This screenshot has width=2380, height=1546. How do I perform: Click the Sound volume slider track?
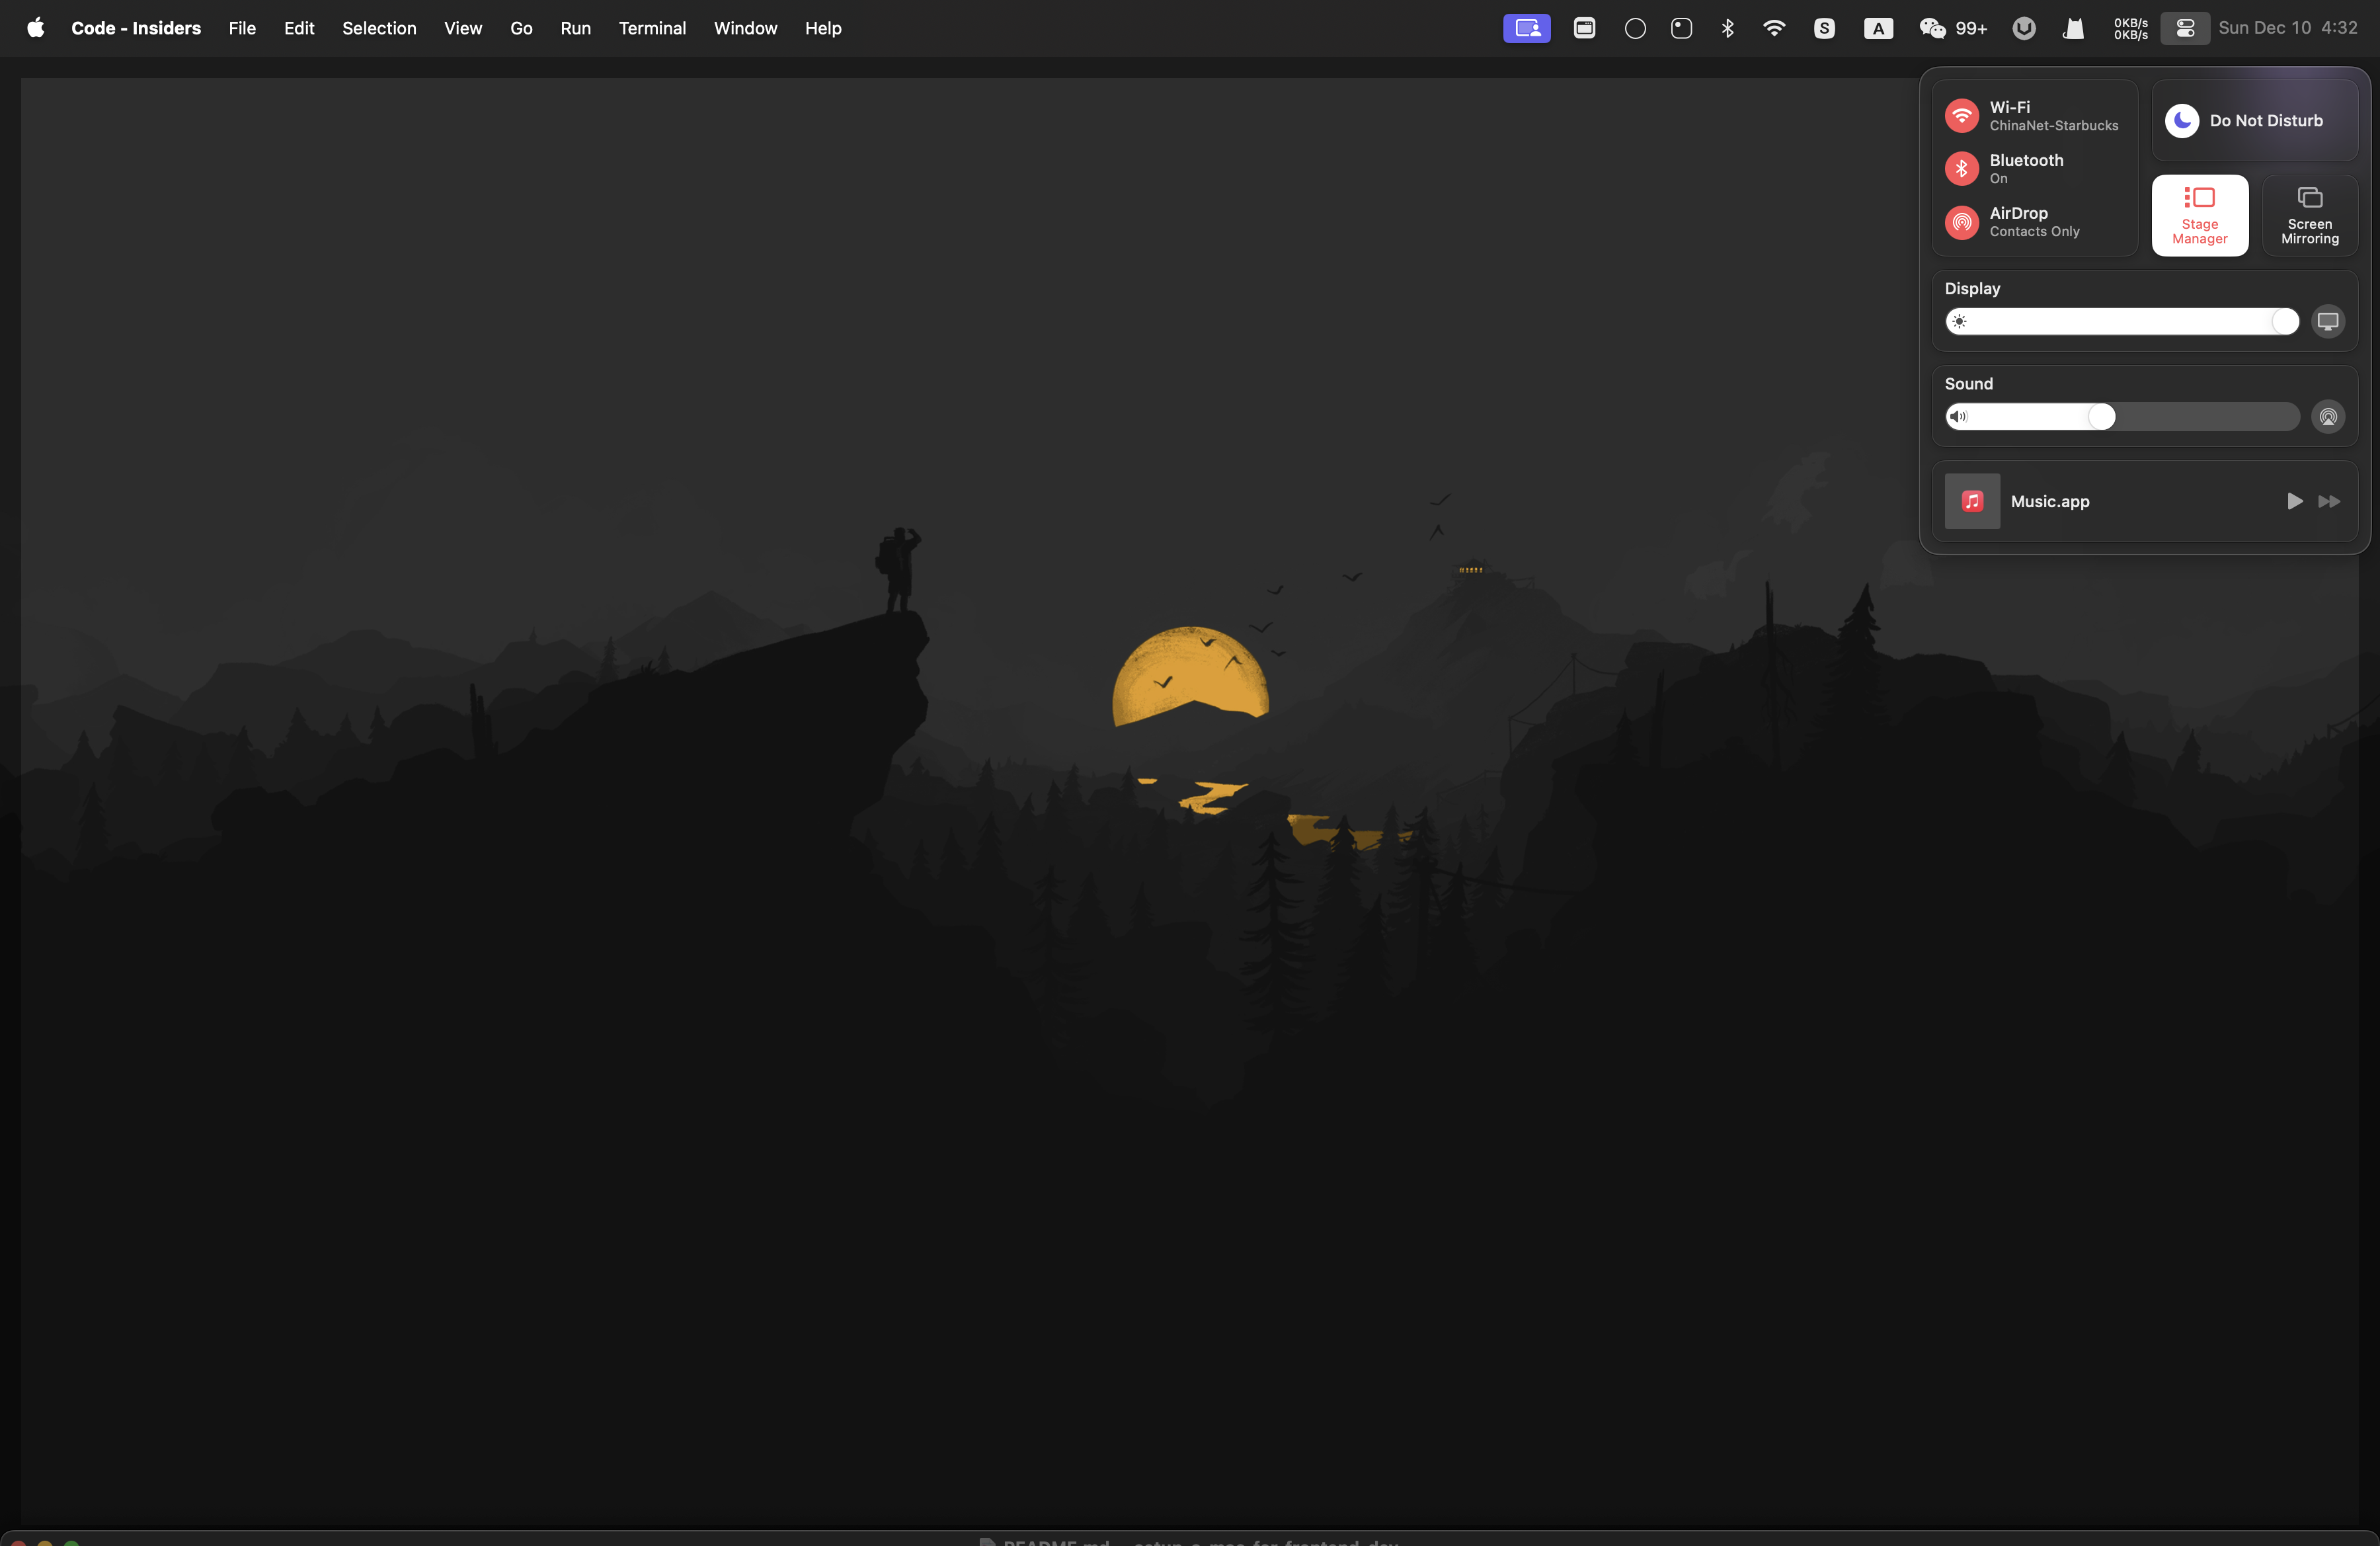(2121, 416)
